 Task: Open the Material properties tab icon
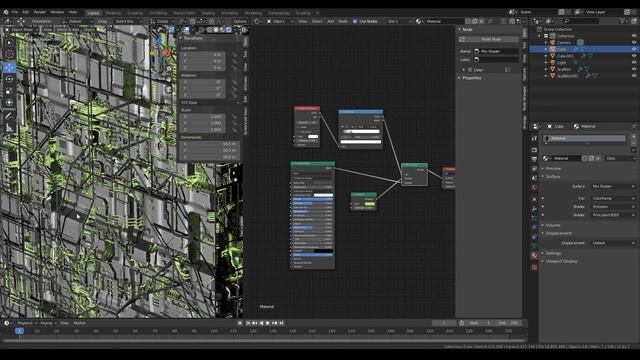click(534, 255)
